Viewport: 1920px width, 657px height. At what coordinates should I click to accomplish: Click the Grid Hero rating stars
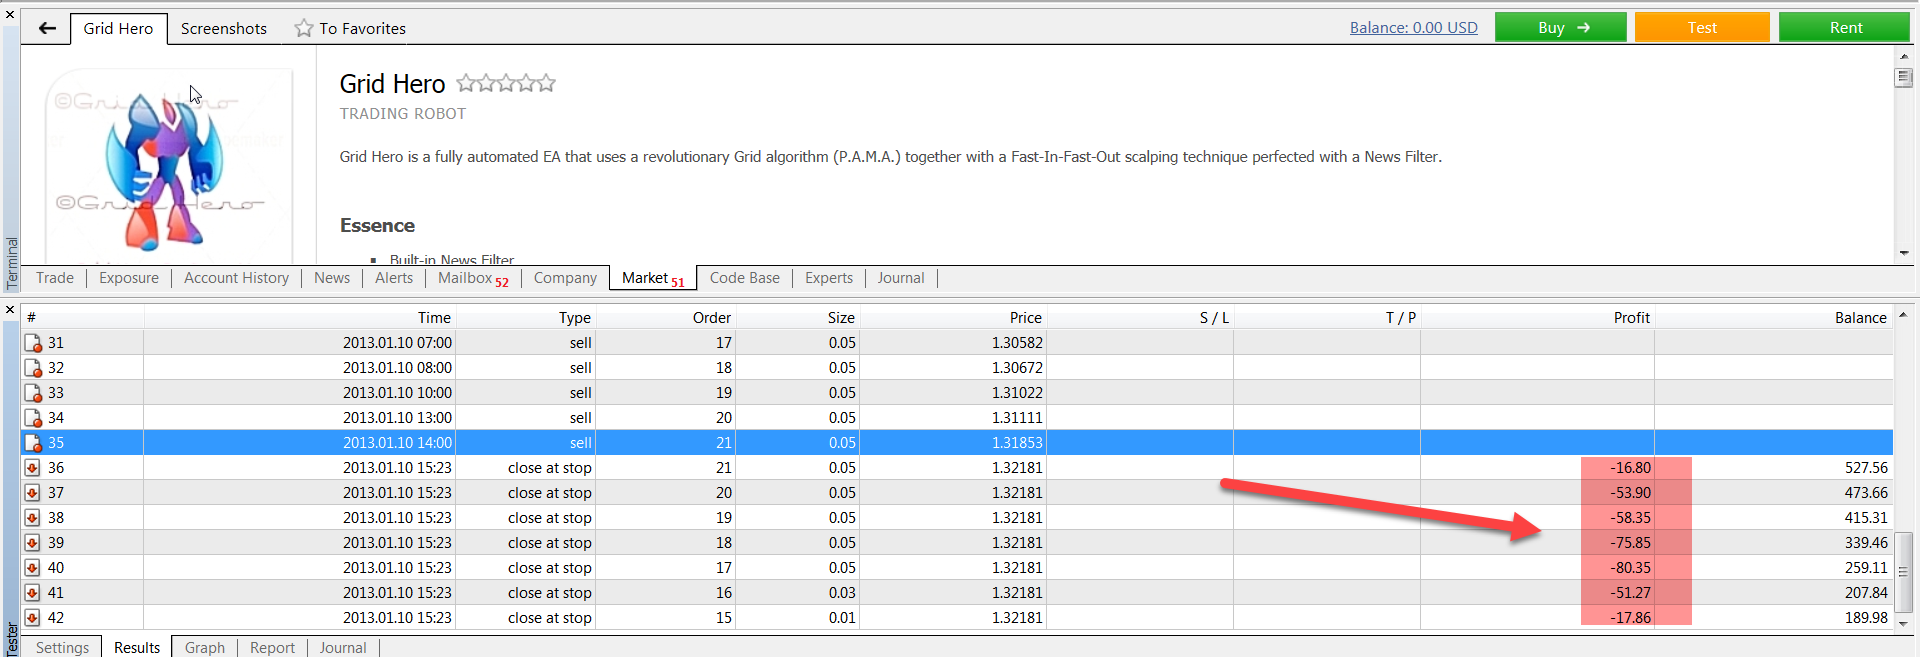click(506, 83)
